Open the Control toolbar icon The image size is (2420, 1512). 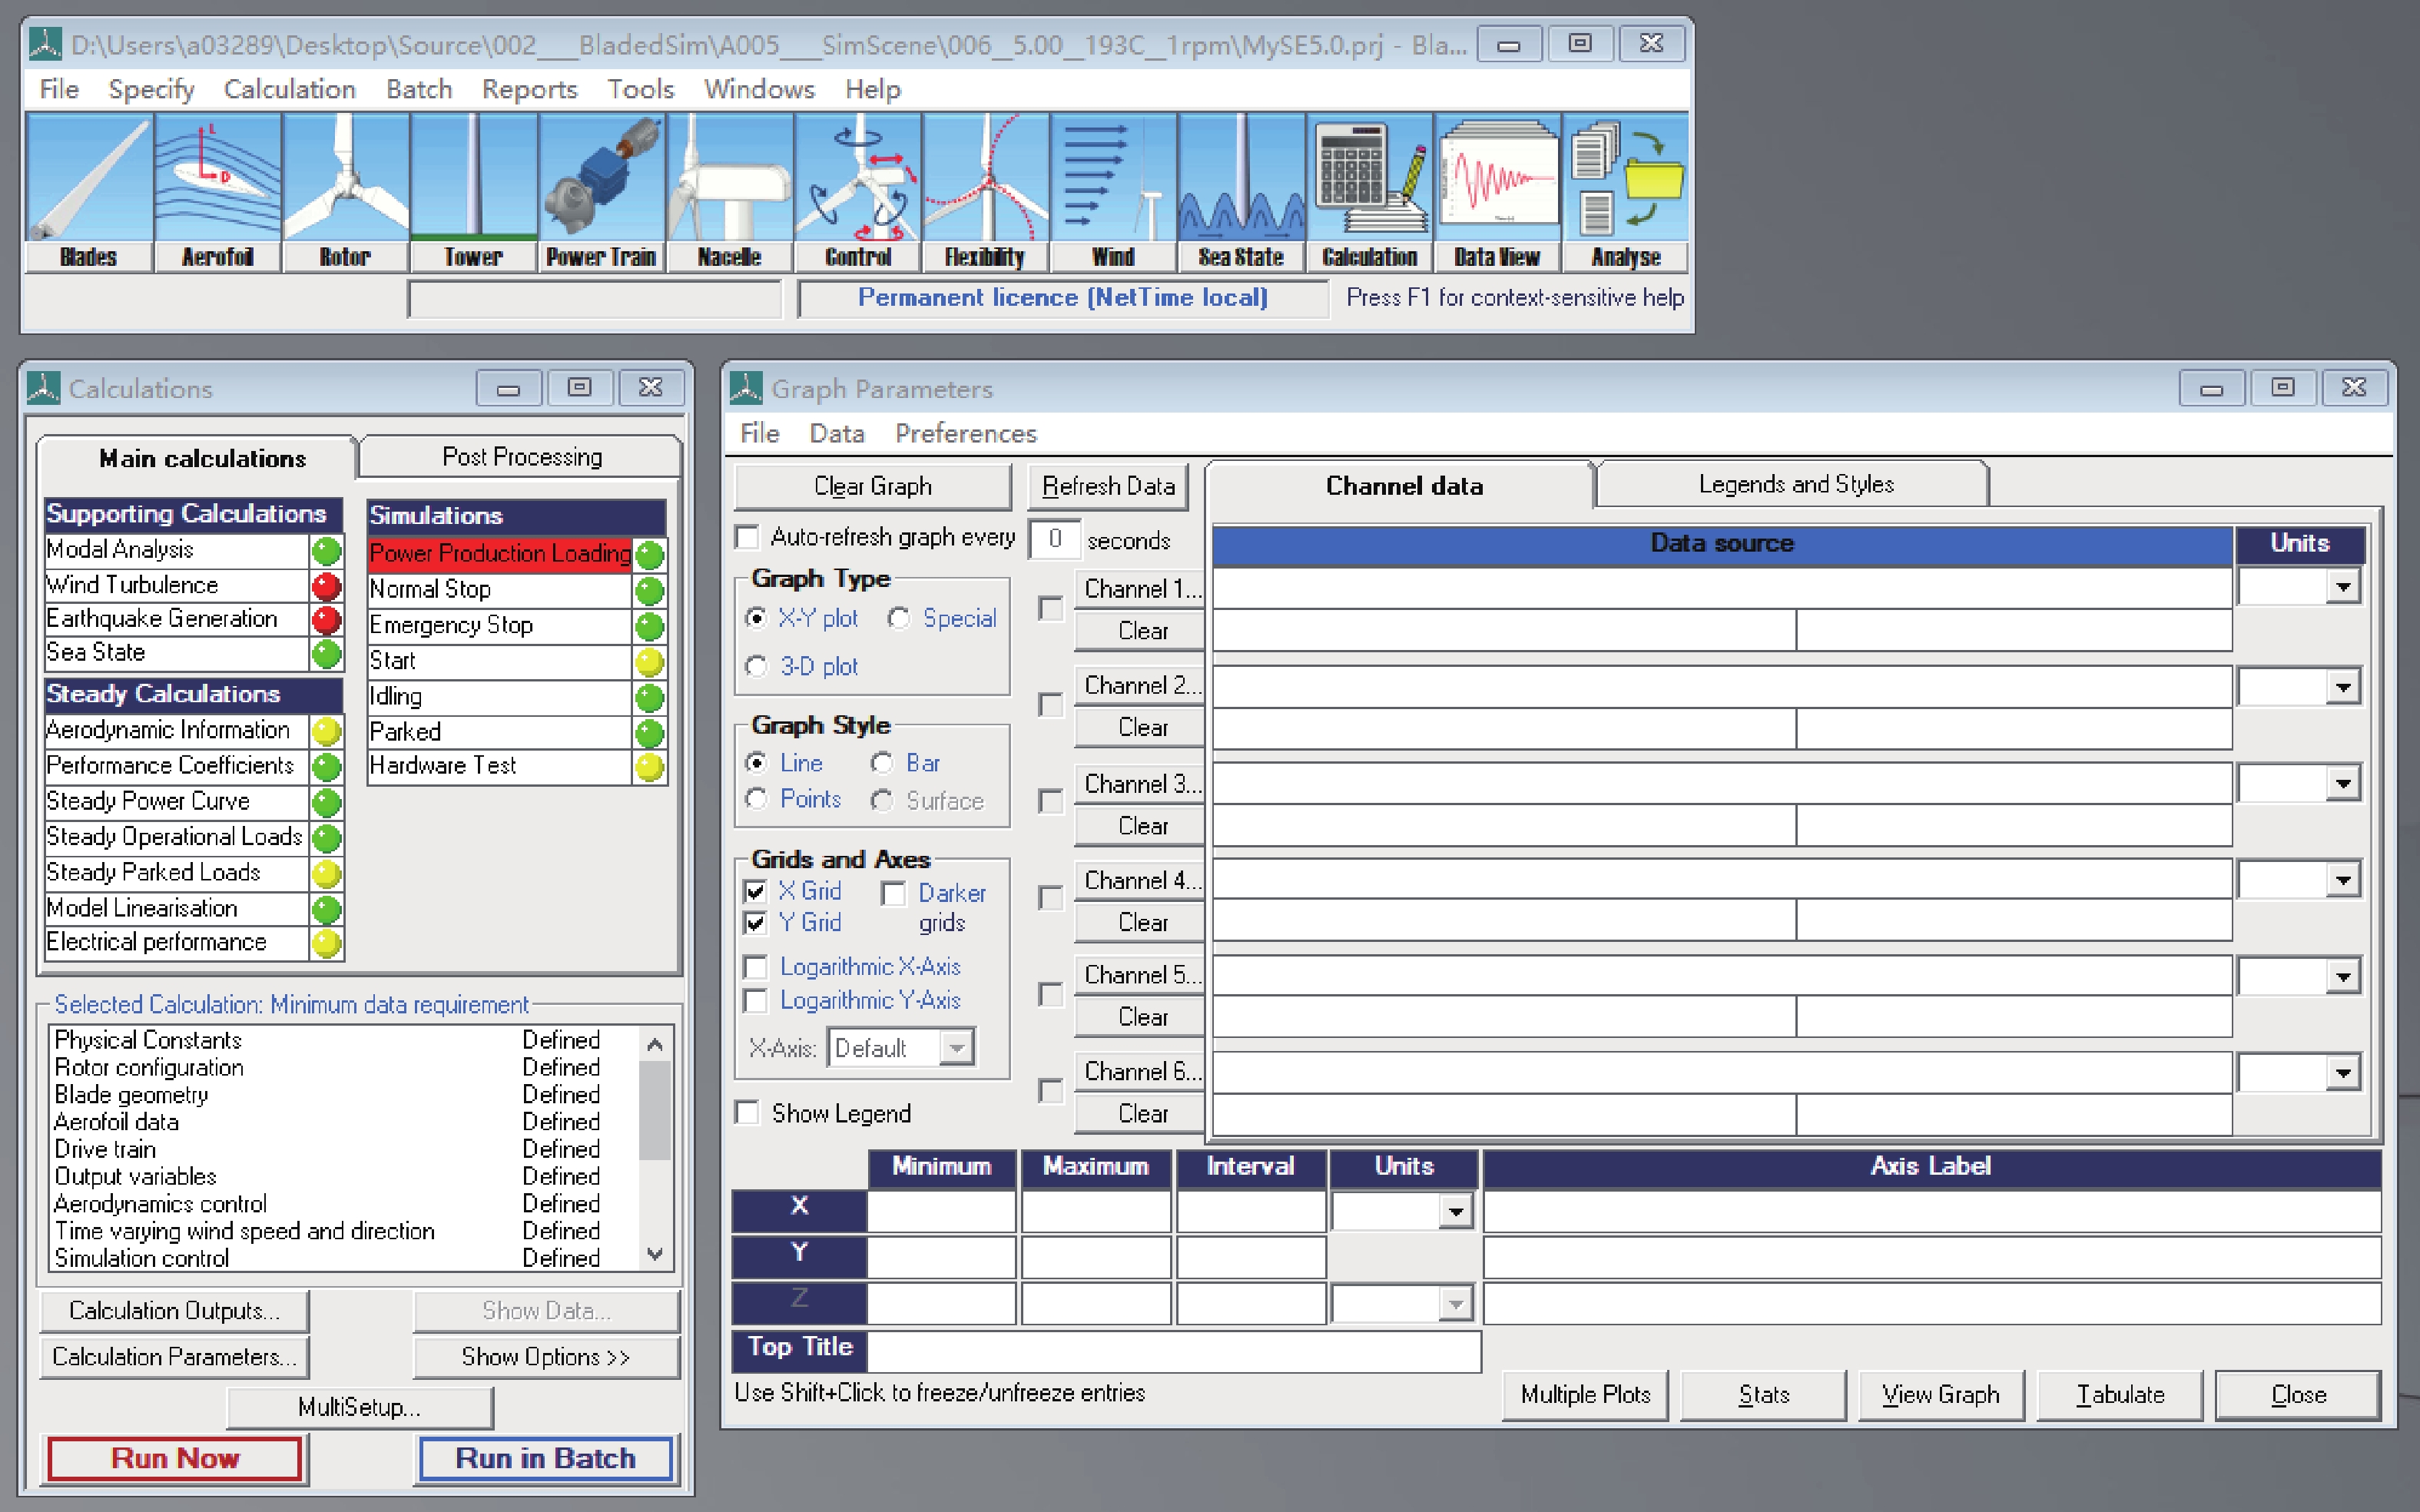857,192
